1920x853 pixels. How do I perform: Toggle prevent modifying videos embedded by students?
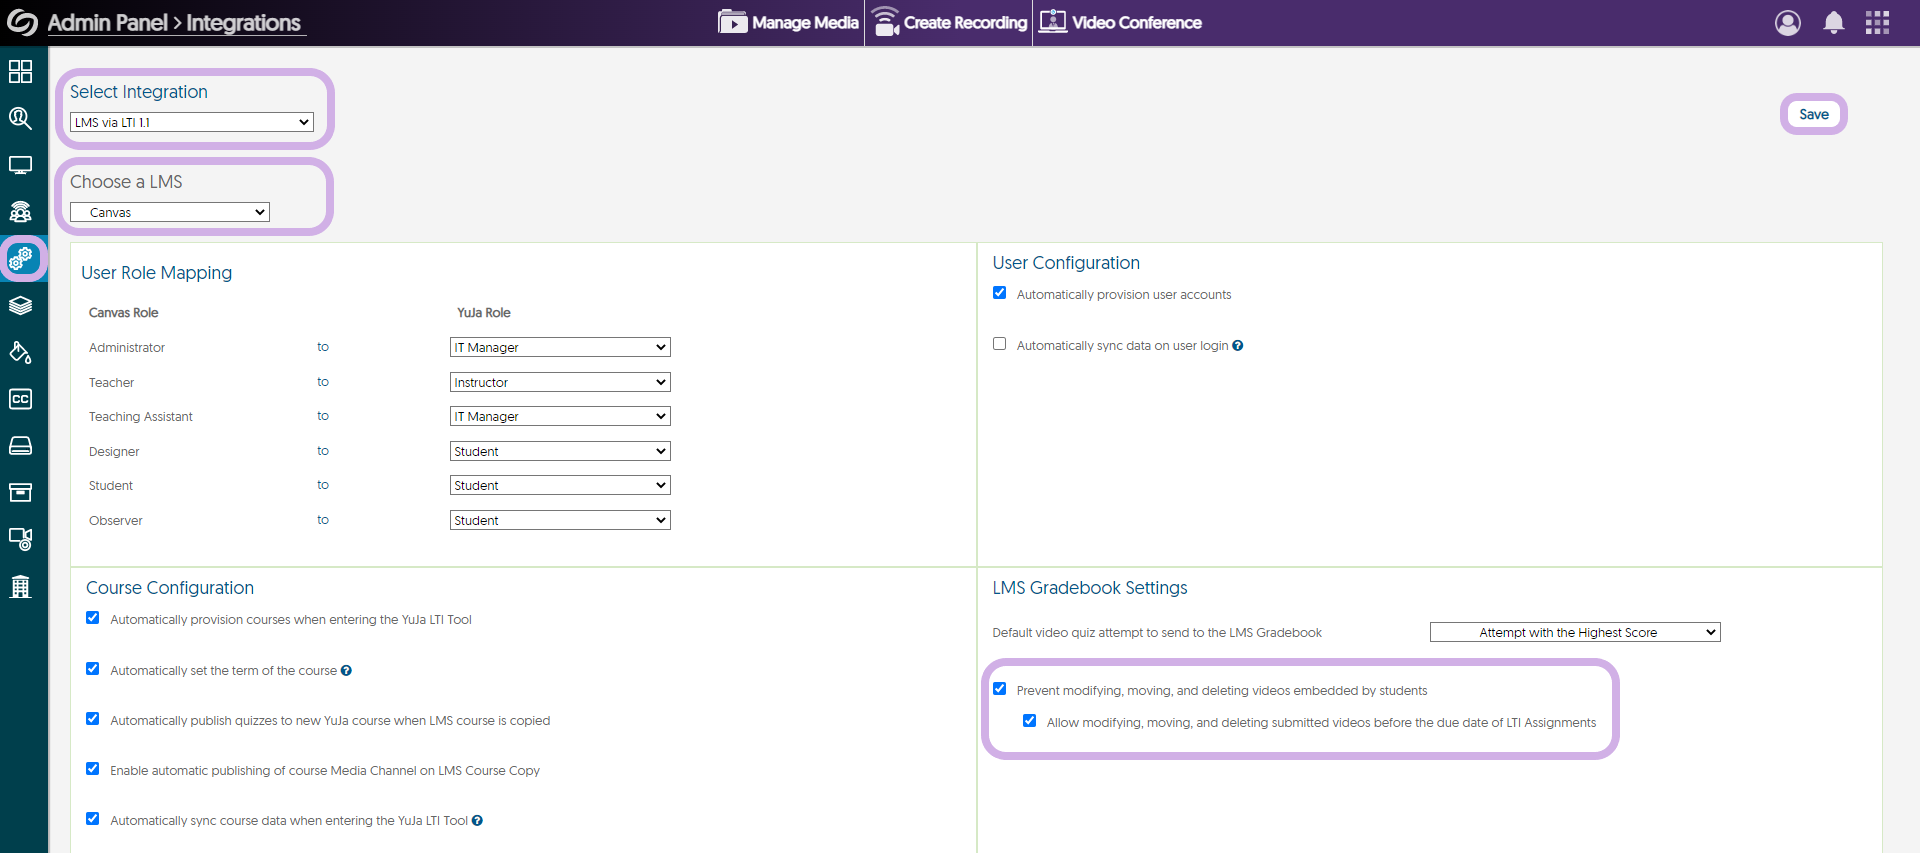(999, 689)
